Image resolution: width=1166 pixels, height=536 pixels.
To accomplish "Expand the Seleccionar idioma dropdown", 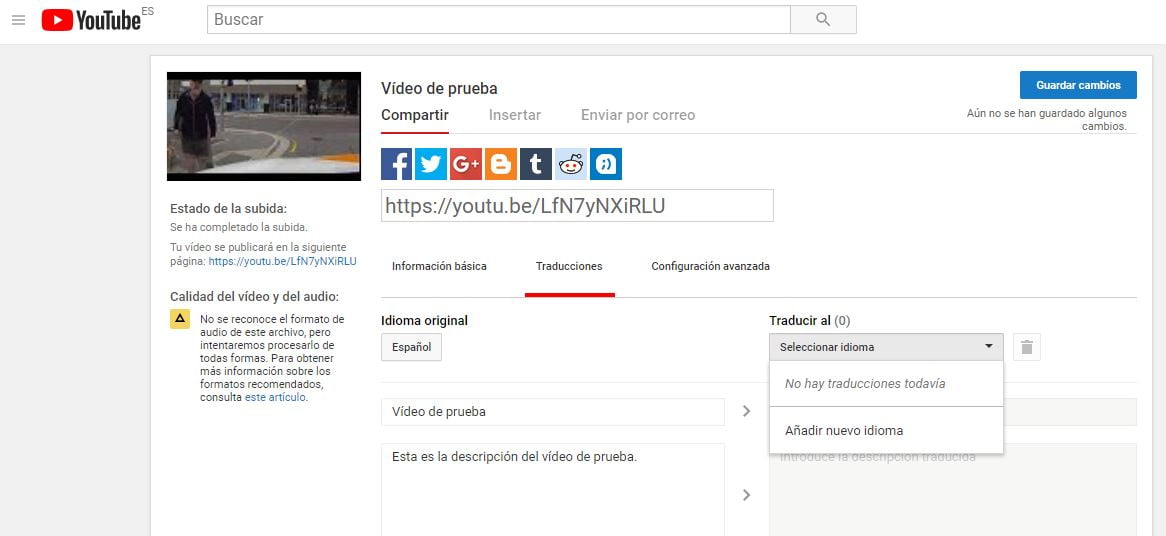I will [x=885, y=347].
